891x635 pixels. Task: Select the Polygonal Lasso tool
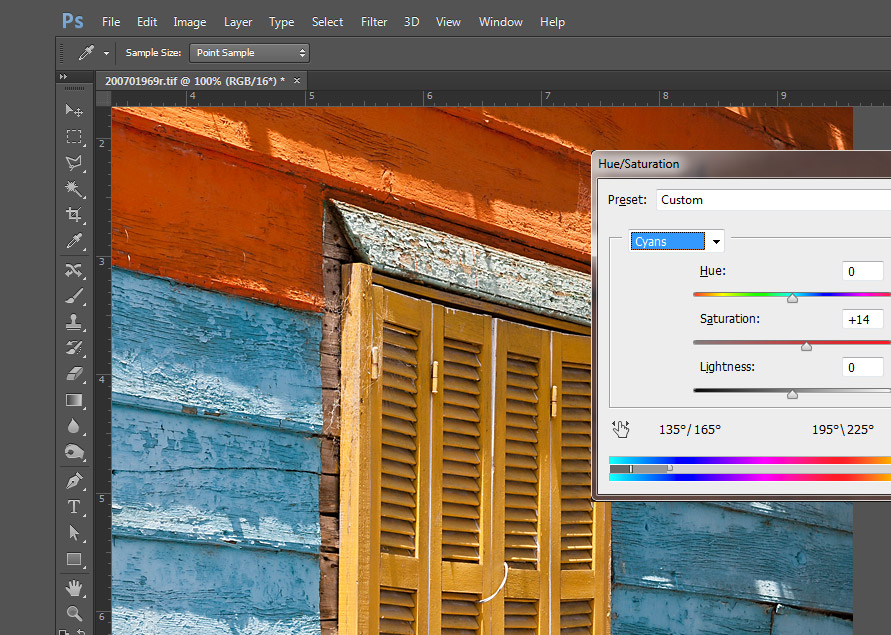pos(74,163)
